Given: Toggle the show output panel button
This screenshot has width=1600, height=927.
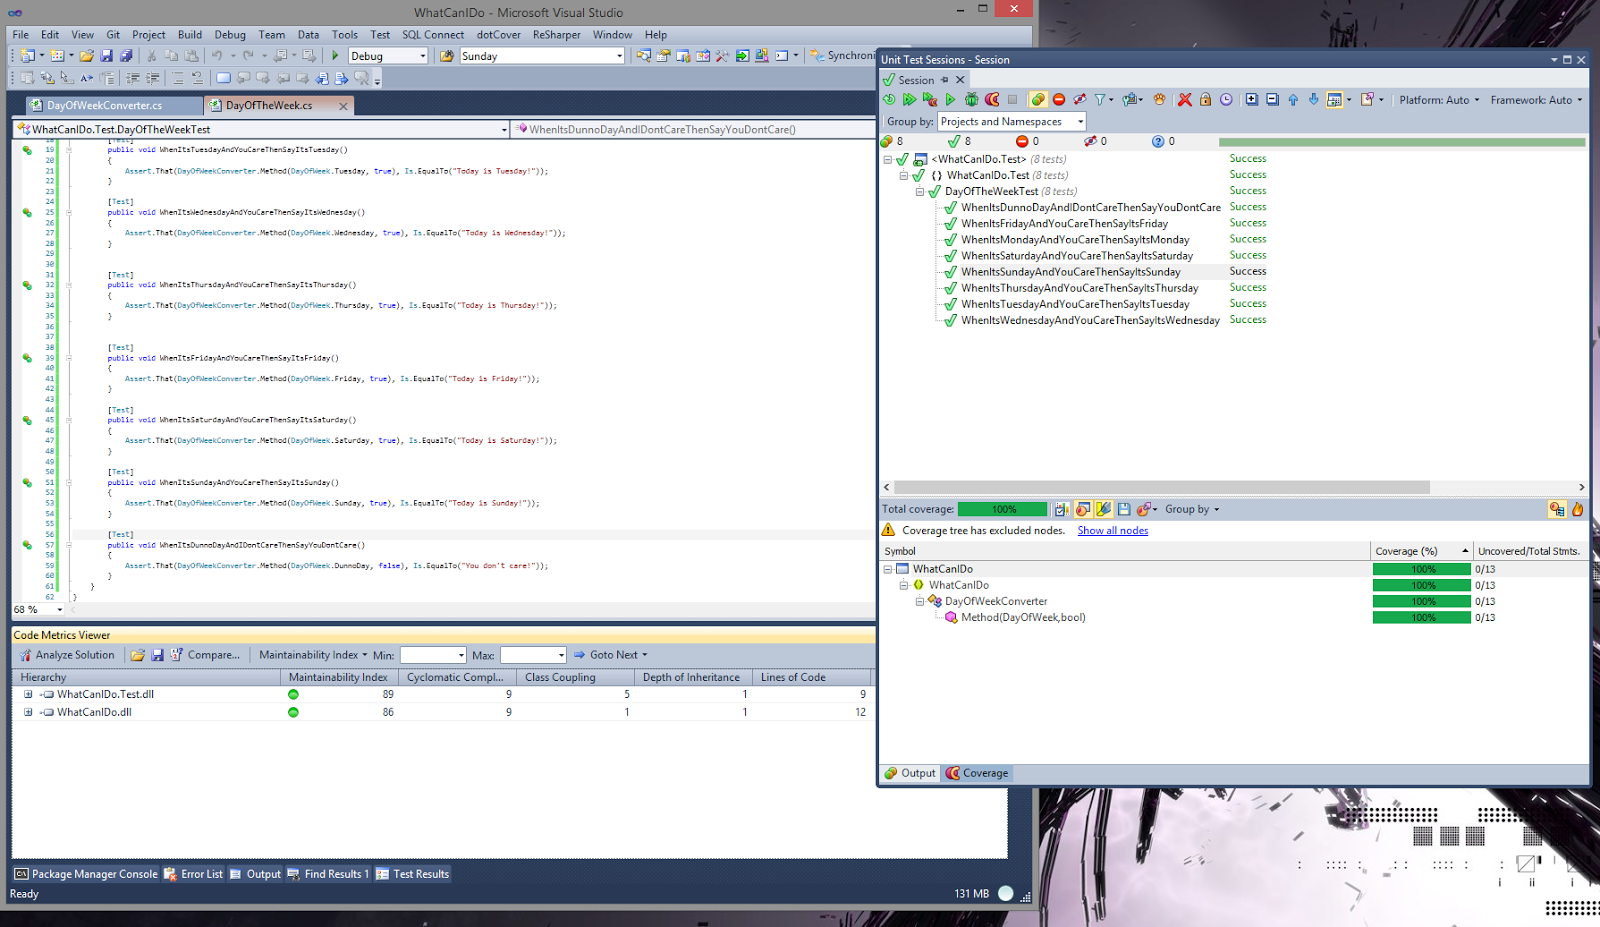Looking at the screenshot, I should [1334, 99].
